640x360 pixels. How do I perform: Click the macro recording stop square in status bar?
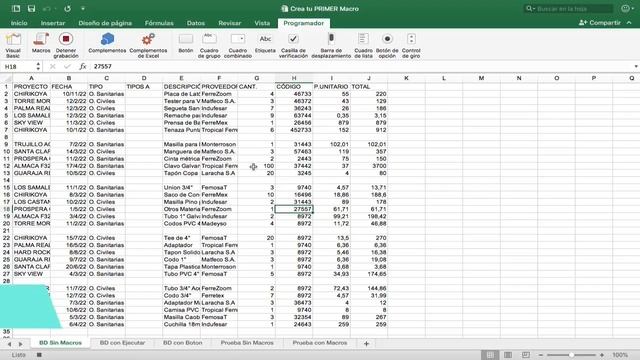coord(39,355)
